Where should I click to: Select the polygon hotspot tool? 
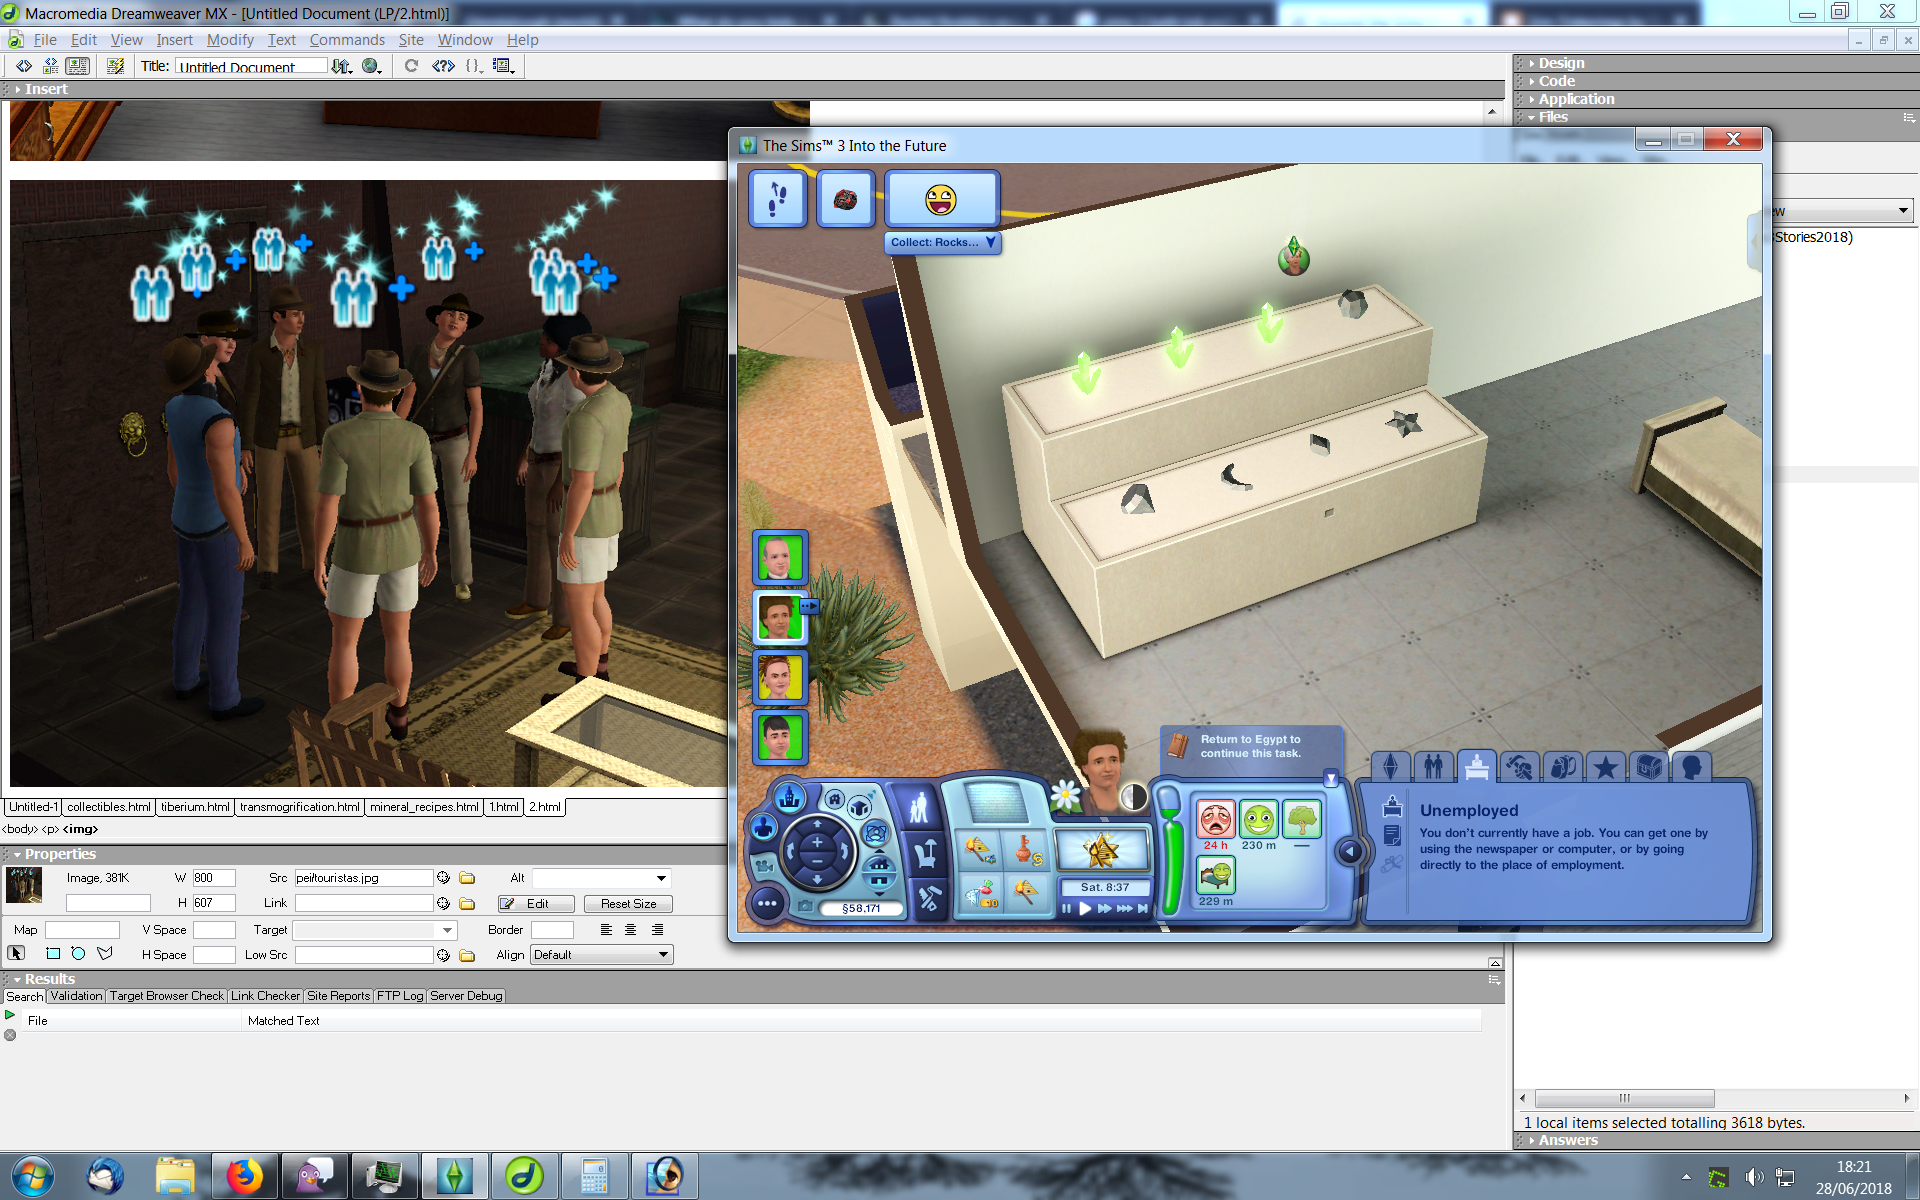(104, 953)
